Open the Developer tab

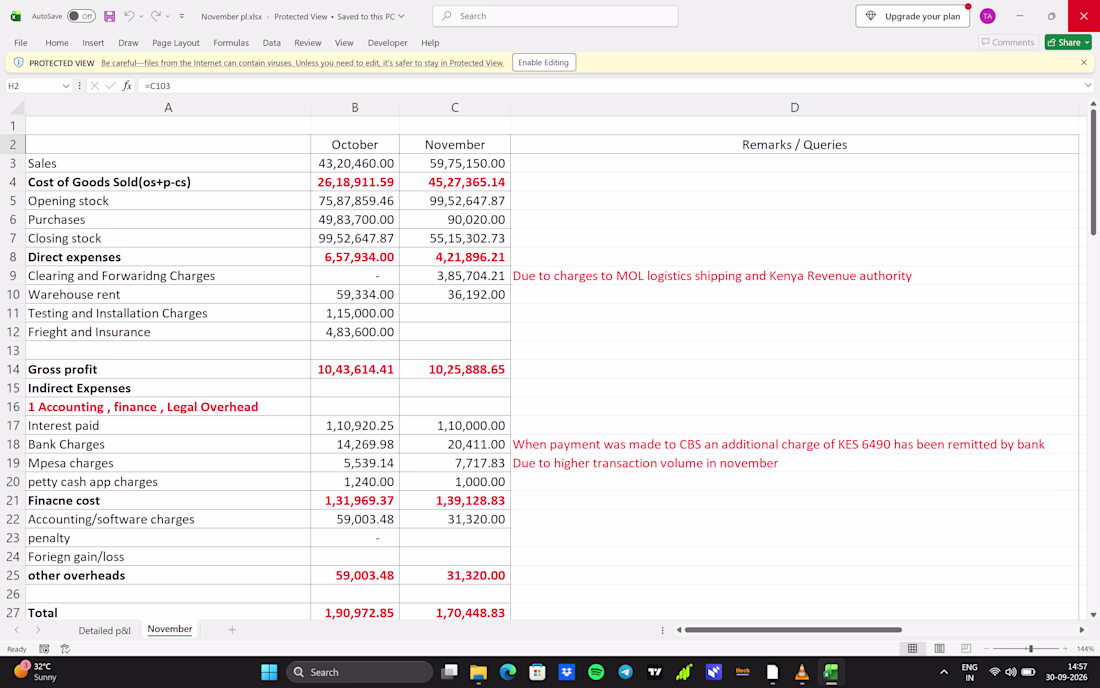click(x=387, y=43)
